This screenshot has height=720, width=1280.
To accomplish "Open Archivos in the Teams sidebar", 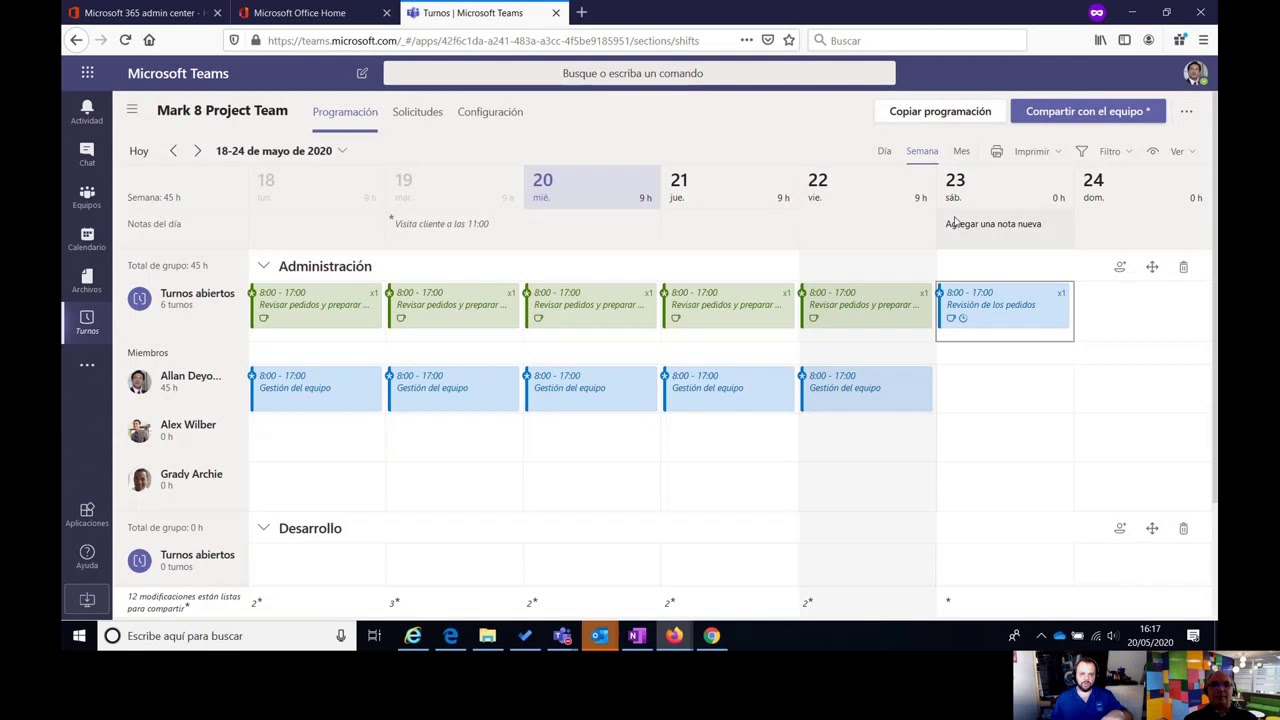I will pos(87,281).
